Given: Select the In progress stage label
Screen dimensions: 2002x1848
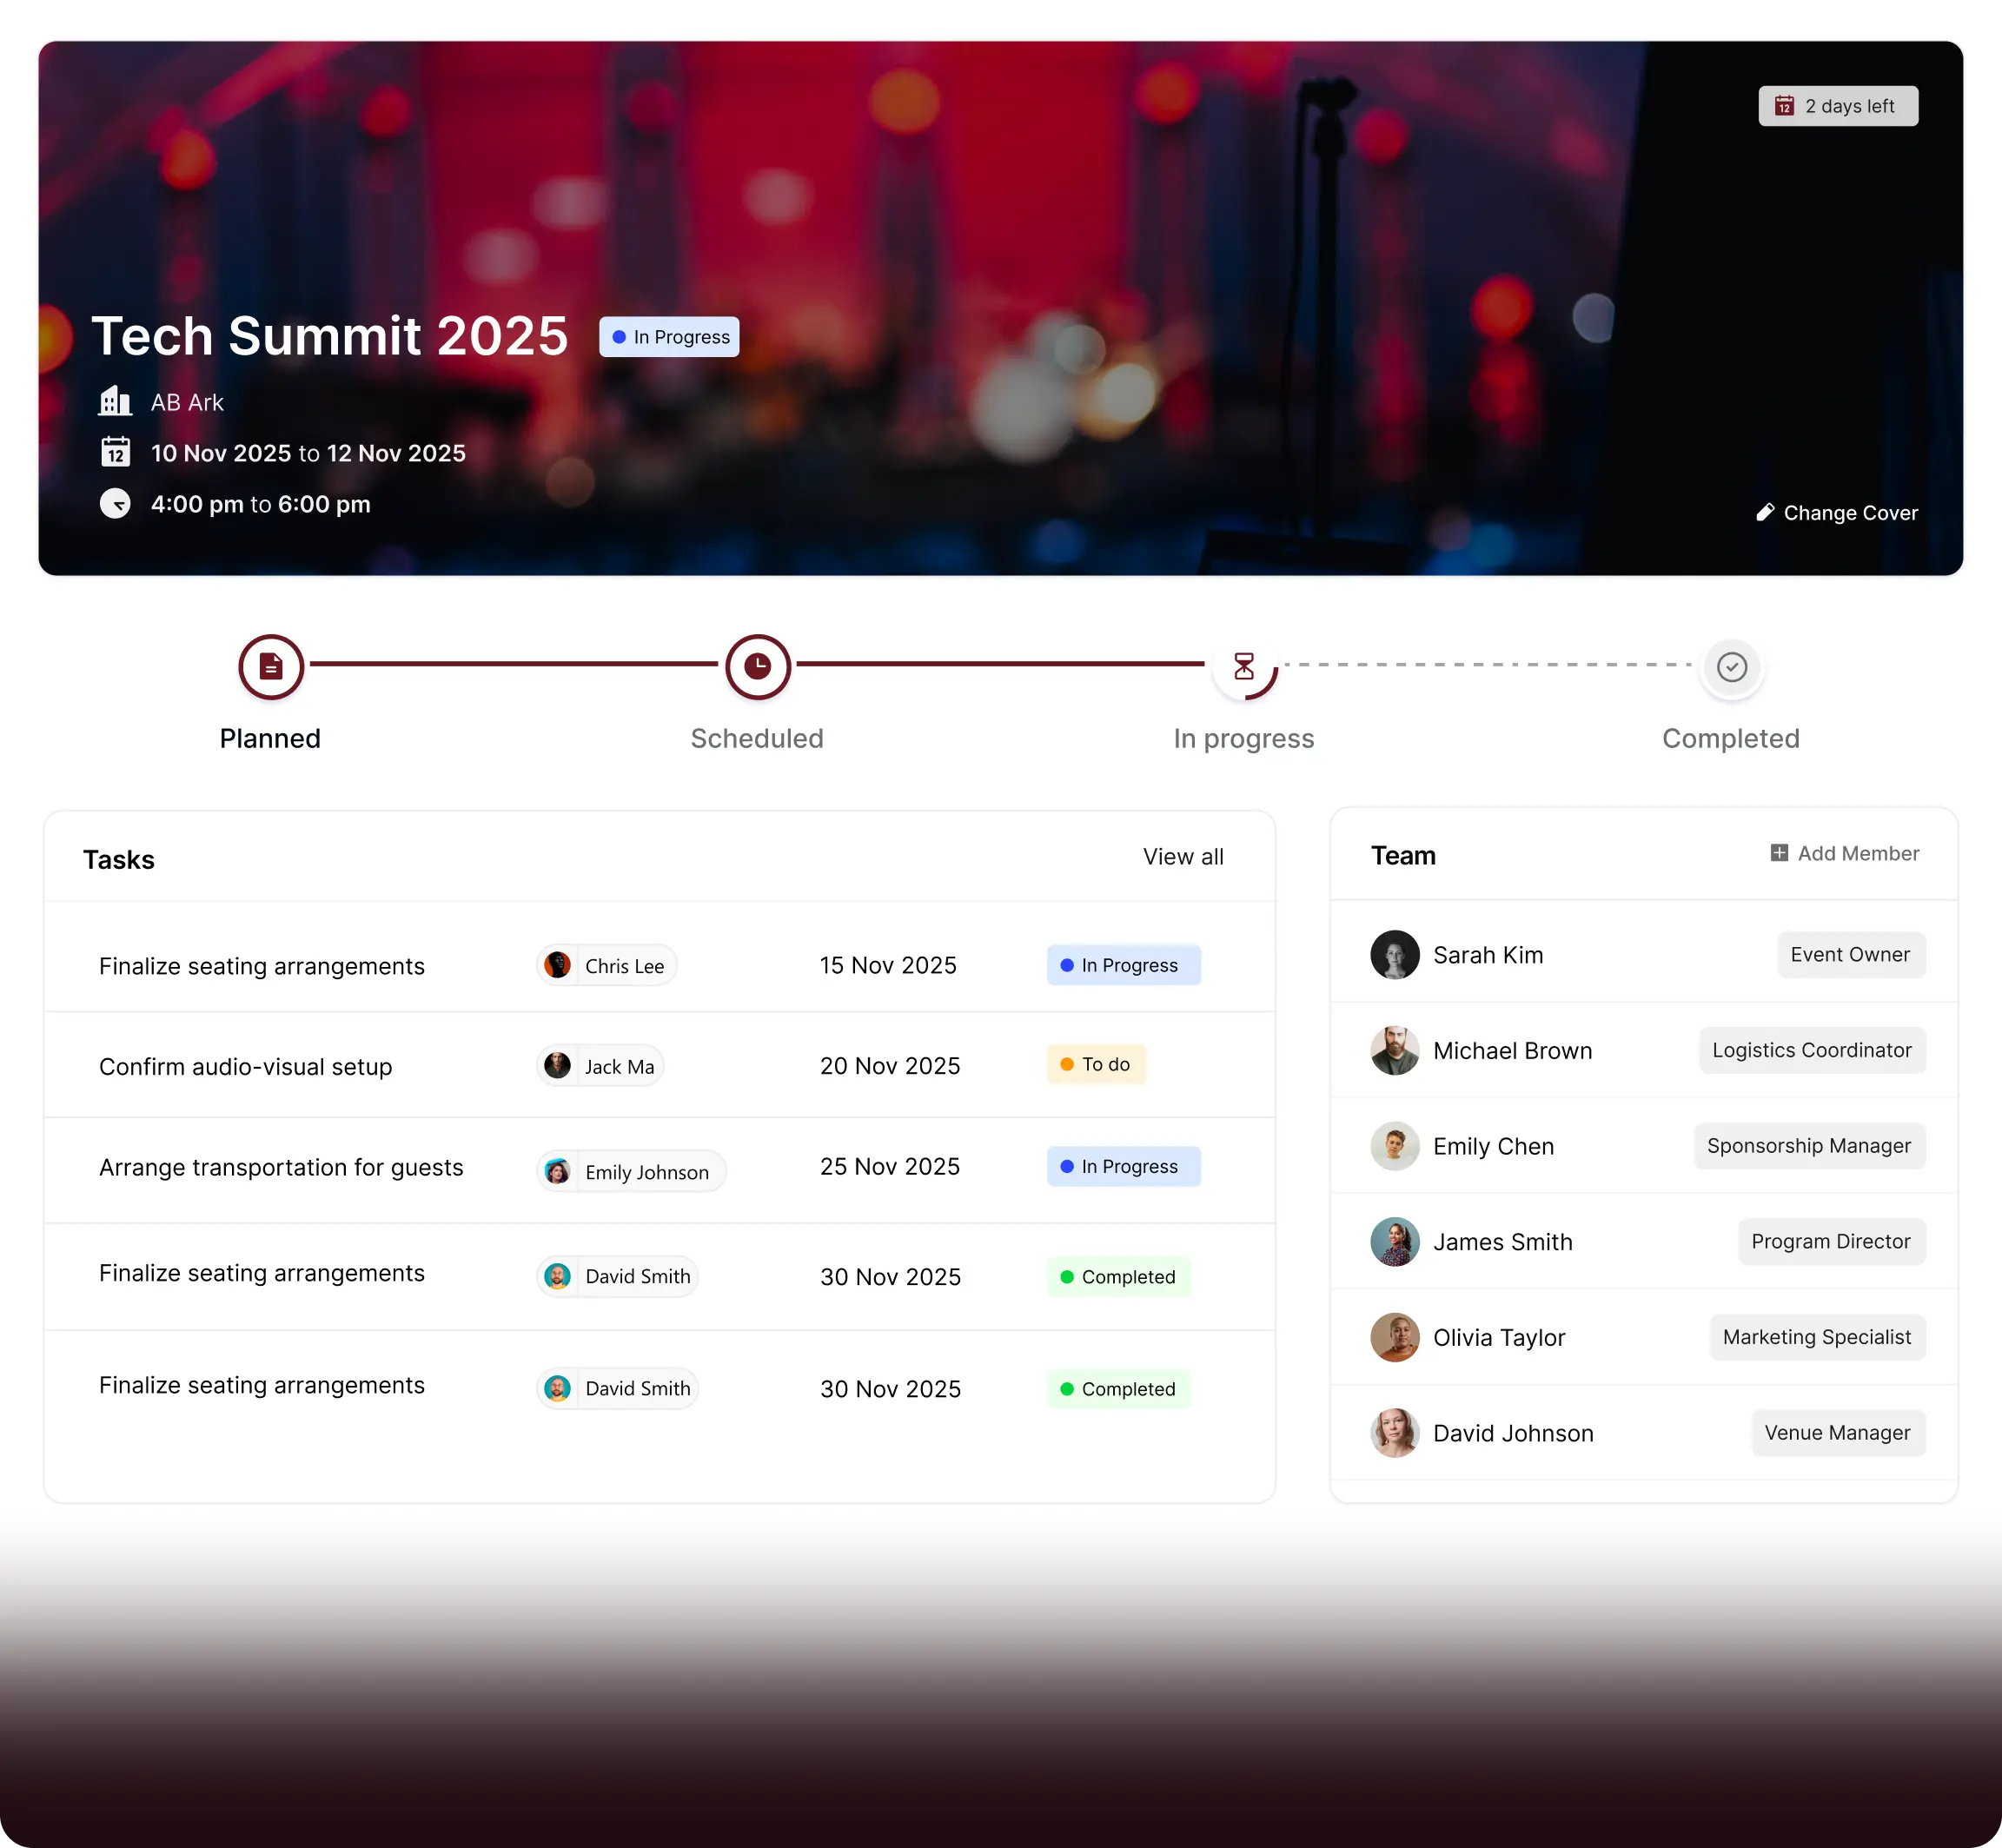Looking at the screenshot, I should [1244, 739].
